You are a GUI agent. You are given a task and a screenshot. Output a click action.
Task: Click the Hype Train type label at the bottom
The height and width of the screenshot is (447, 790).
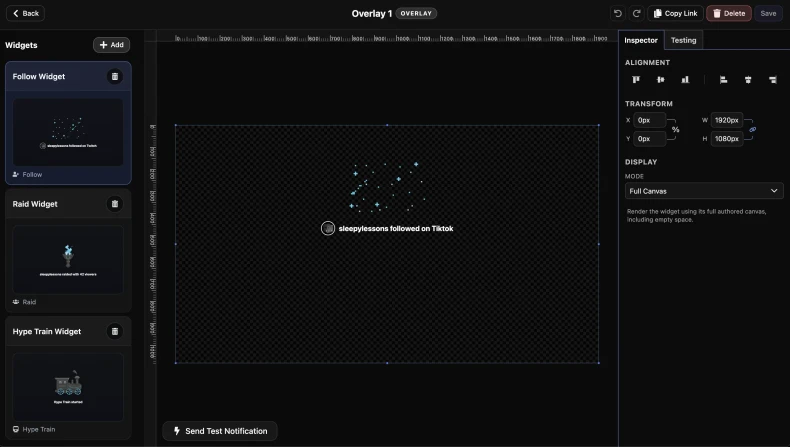pyautogui.click(x=39, y=429)
